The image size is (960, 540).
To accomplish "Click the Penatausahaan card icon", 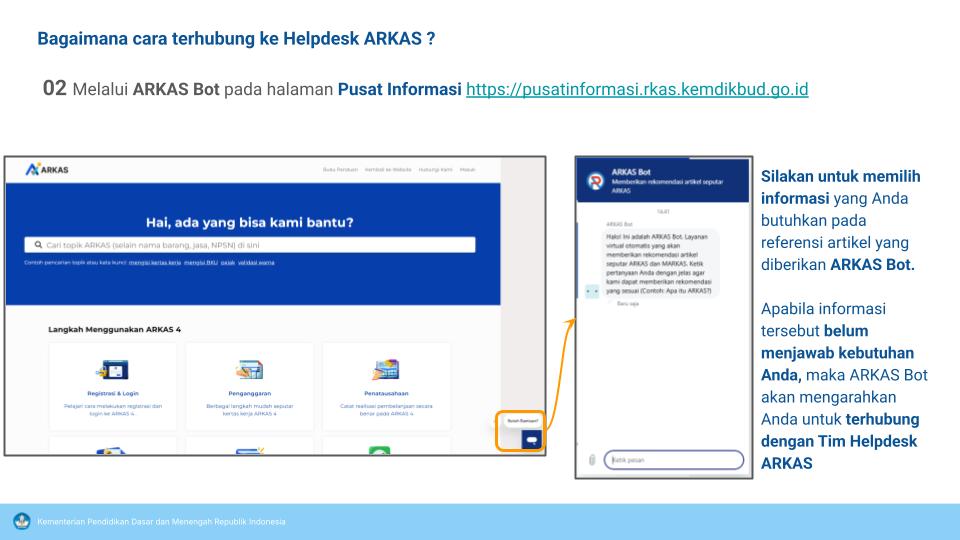I will point(386,370).
